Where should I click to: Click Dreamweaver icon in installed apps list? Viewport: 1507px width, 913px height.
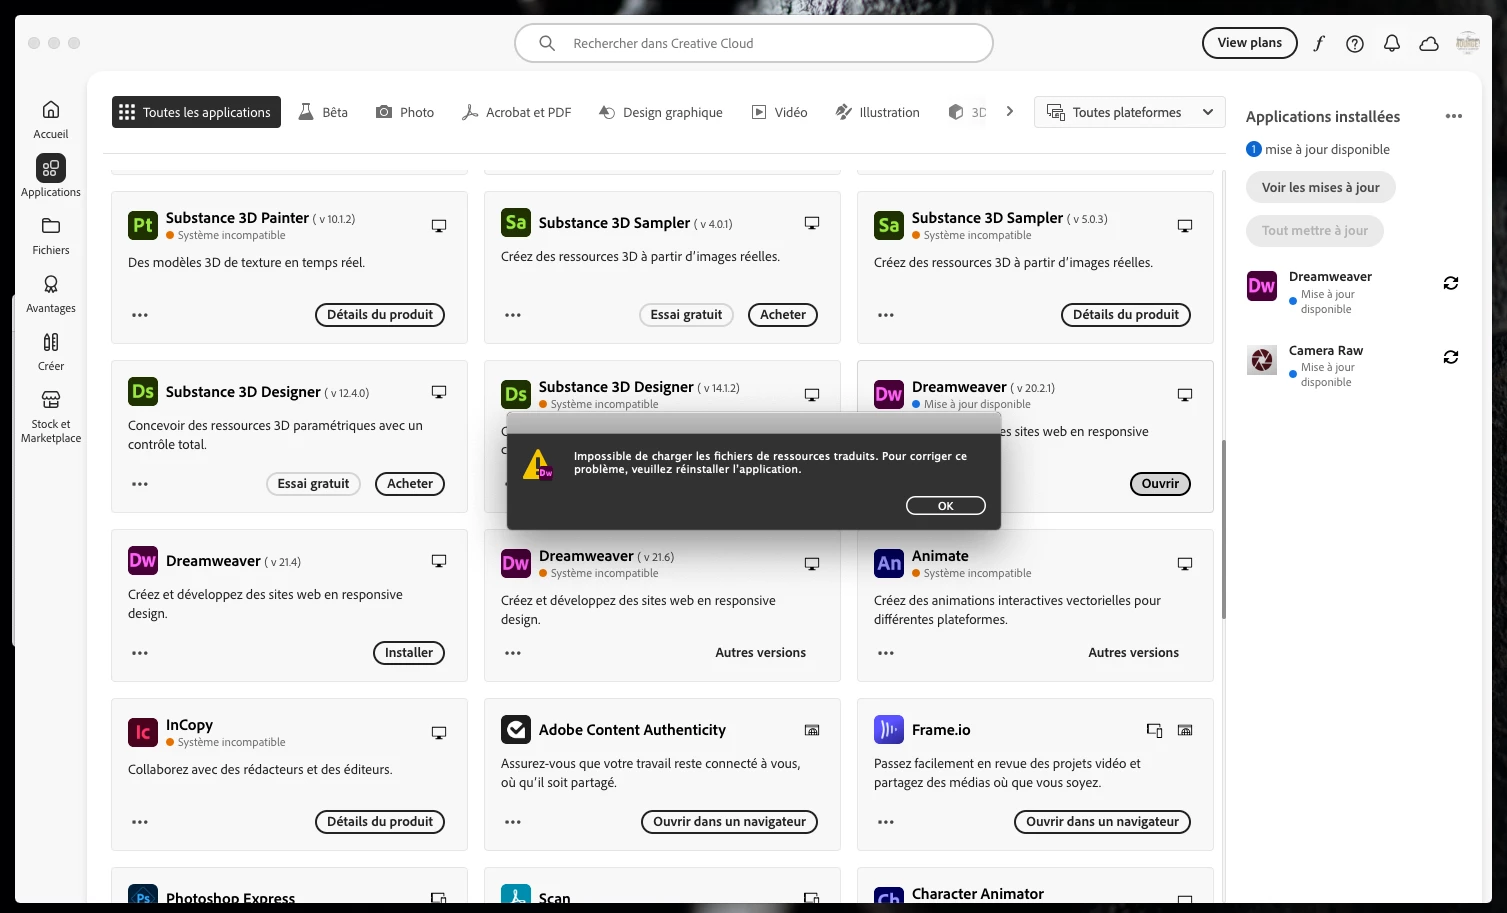click(1262, 286)
